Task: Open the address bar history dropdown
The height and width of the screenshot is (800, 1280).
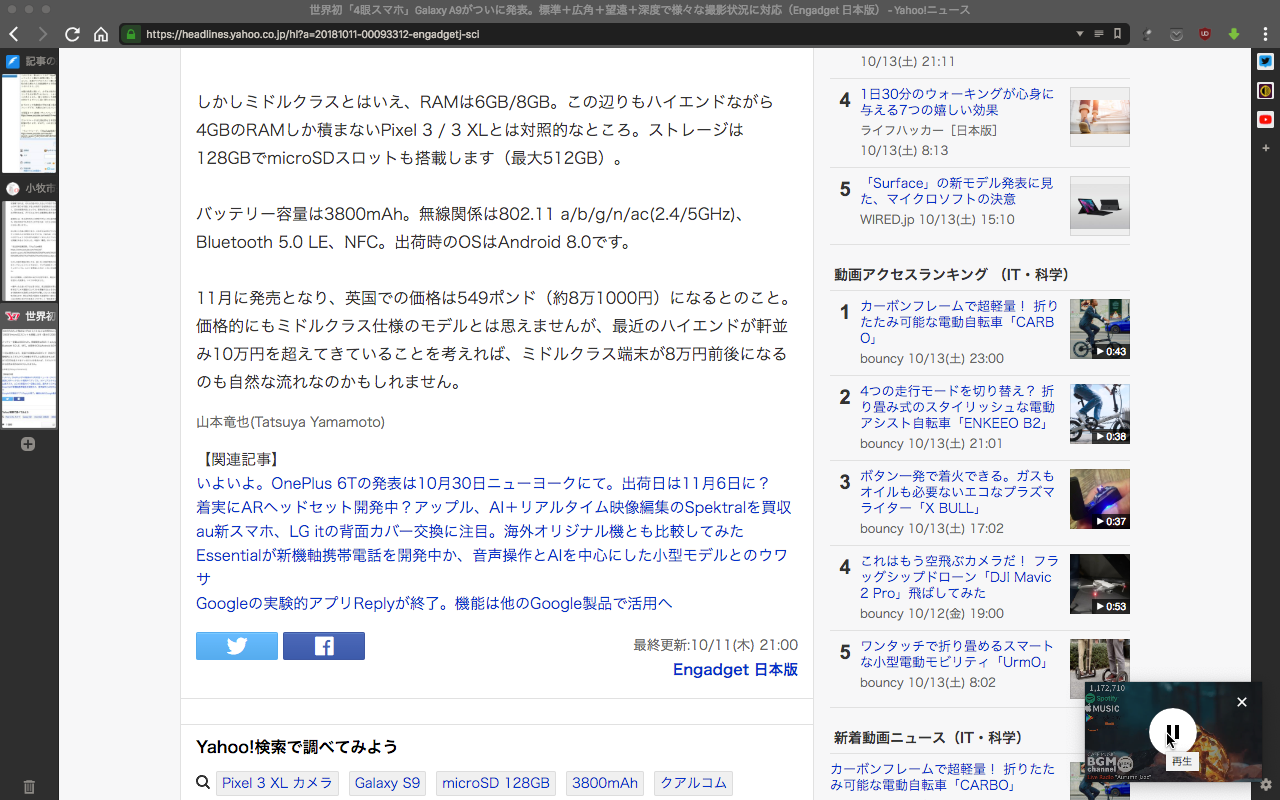Action: pos(1080,34)
